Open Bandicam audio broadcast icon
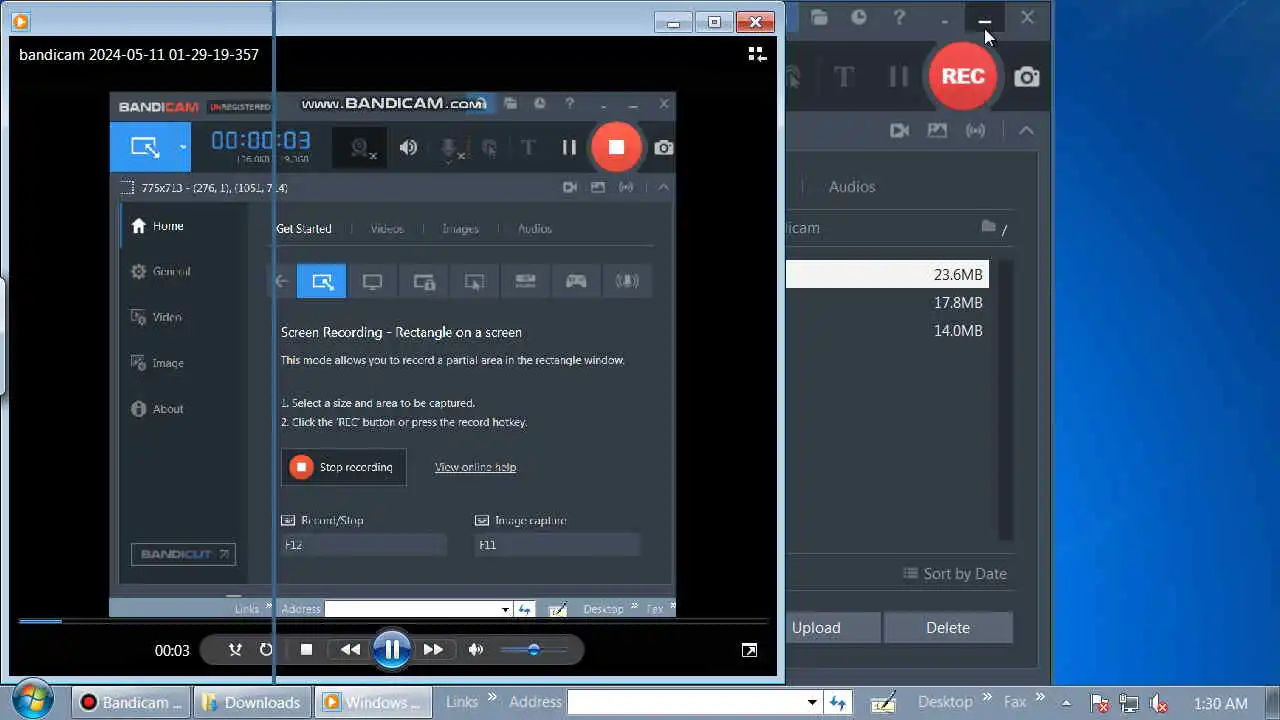 [x=975, y=130]
